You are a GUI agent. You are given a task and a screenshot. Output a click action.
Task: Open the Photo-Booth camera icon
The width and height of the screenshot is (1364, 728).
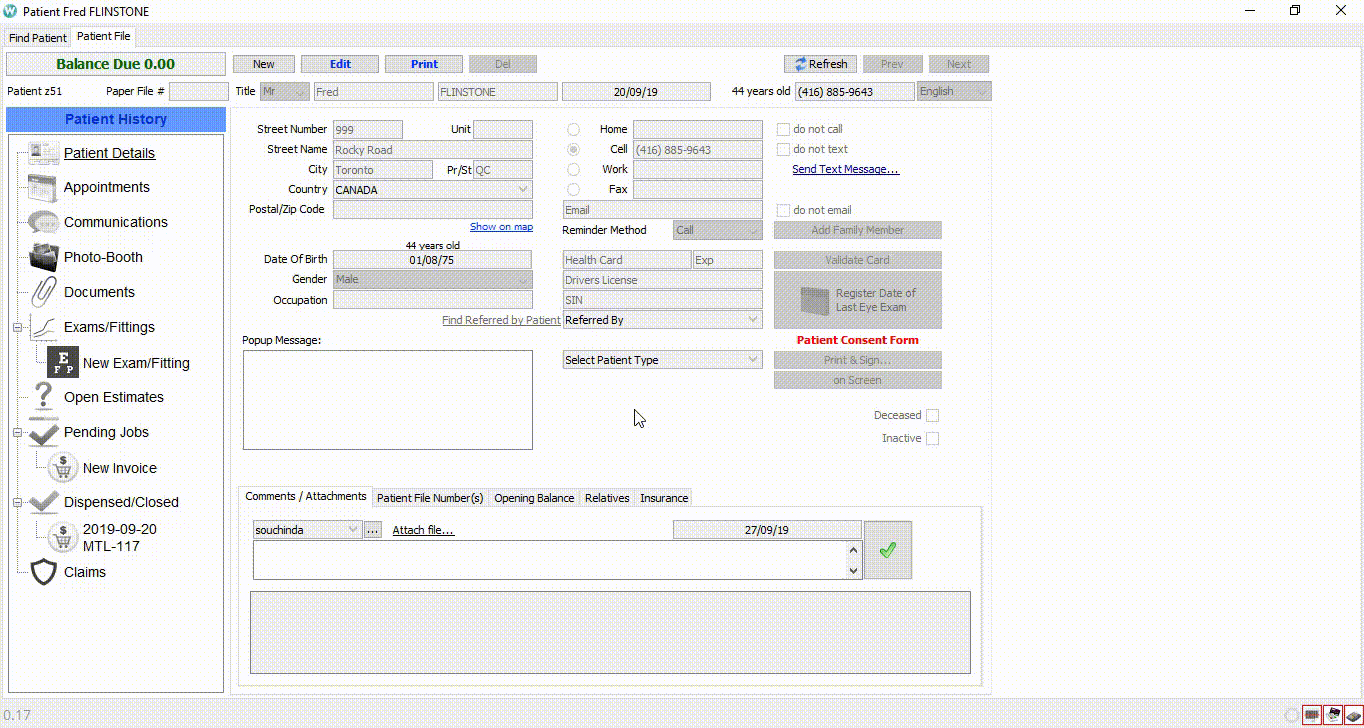(43, 257)
